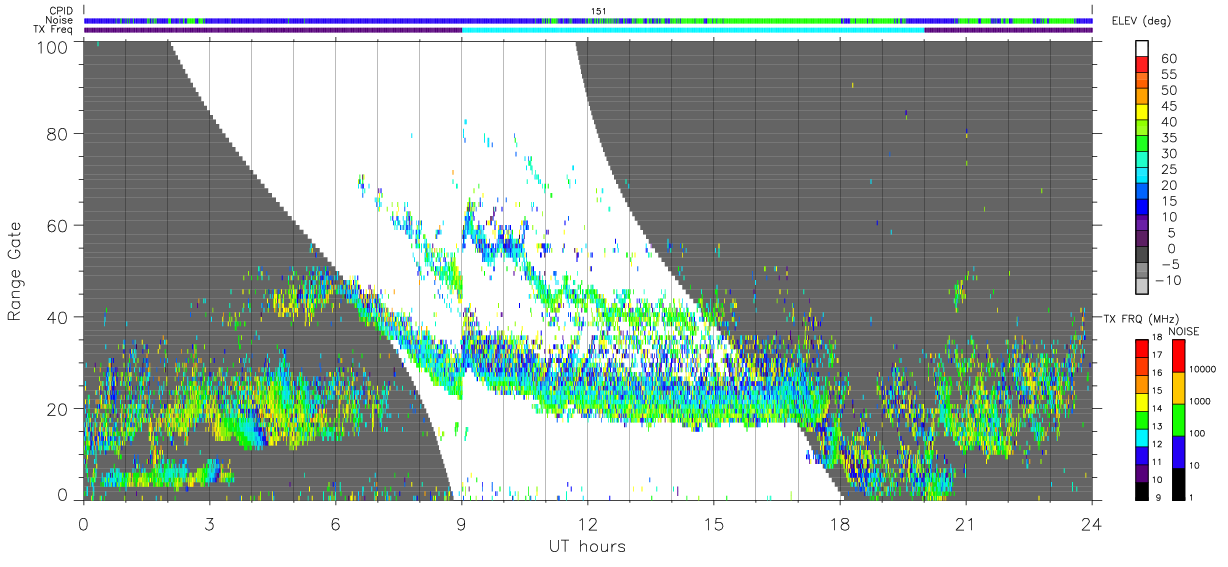Click the green 13–14 segment of the TX FRQ colorbar
Image resolution: width=1228 pixels, height=567 pixels.
pyautogui.click(x=1142, y=418)
